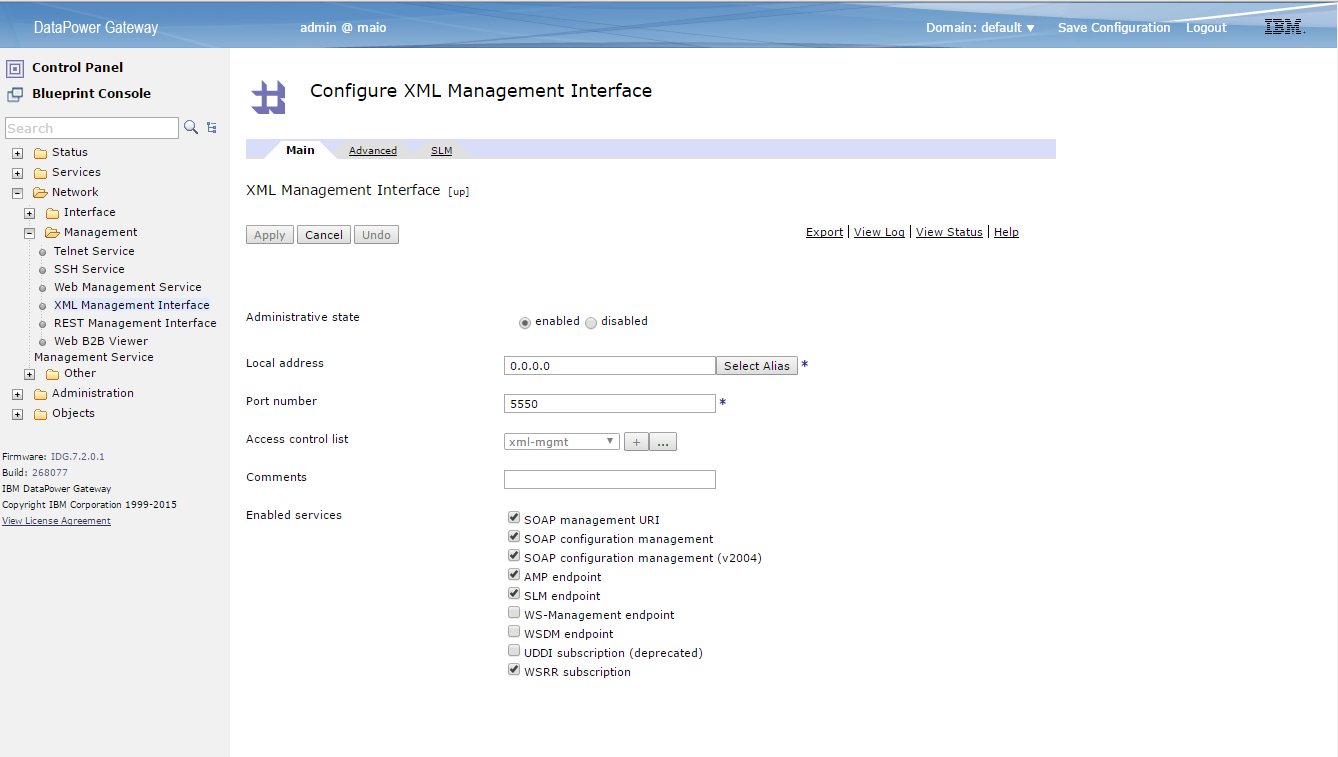Expand the Status tree node
This screenshot has height=757, width=1338.
(18, 153)
